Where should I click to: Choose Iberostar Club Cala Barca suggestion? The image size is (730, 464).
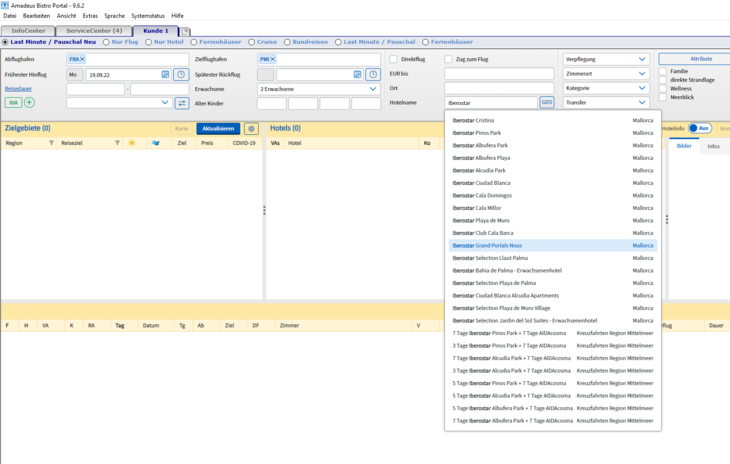point(553,233)
